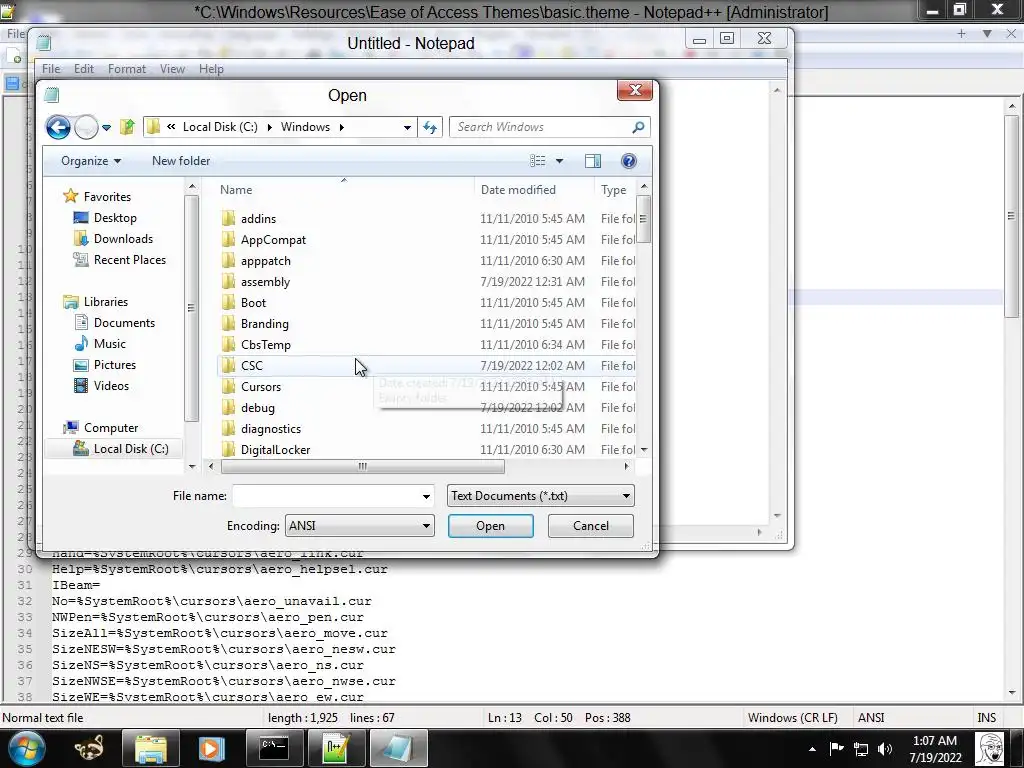Select the Branding folder icon

point(228,323)
